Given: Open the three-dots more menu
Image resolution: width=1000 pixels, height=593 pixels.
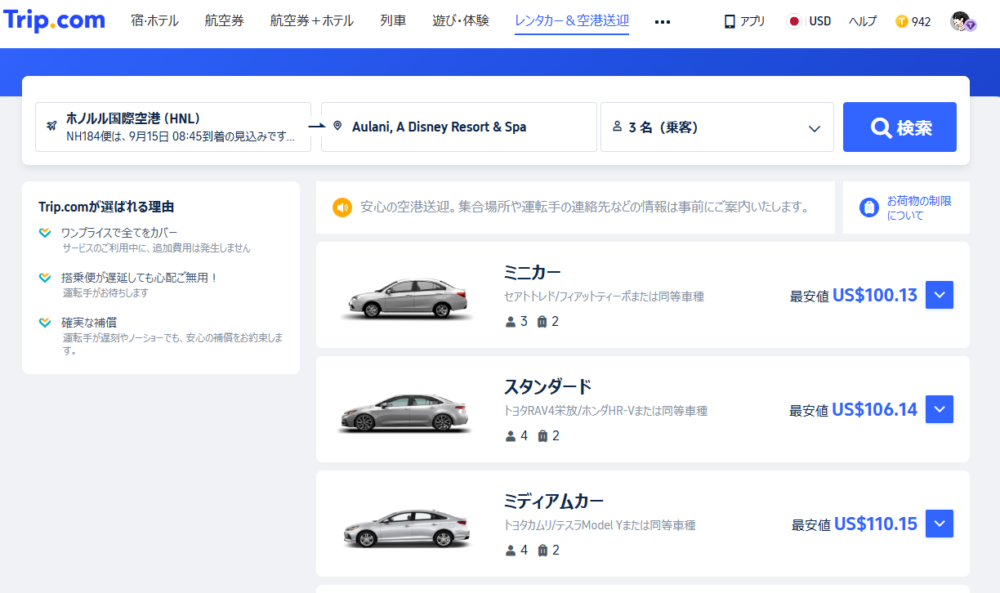Looking at the screenshot, I should 662,21.
